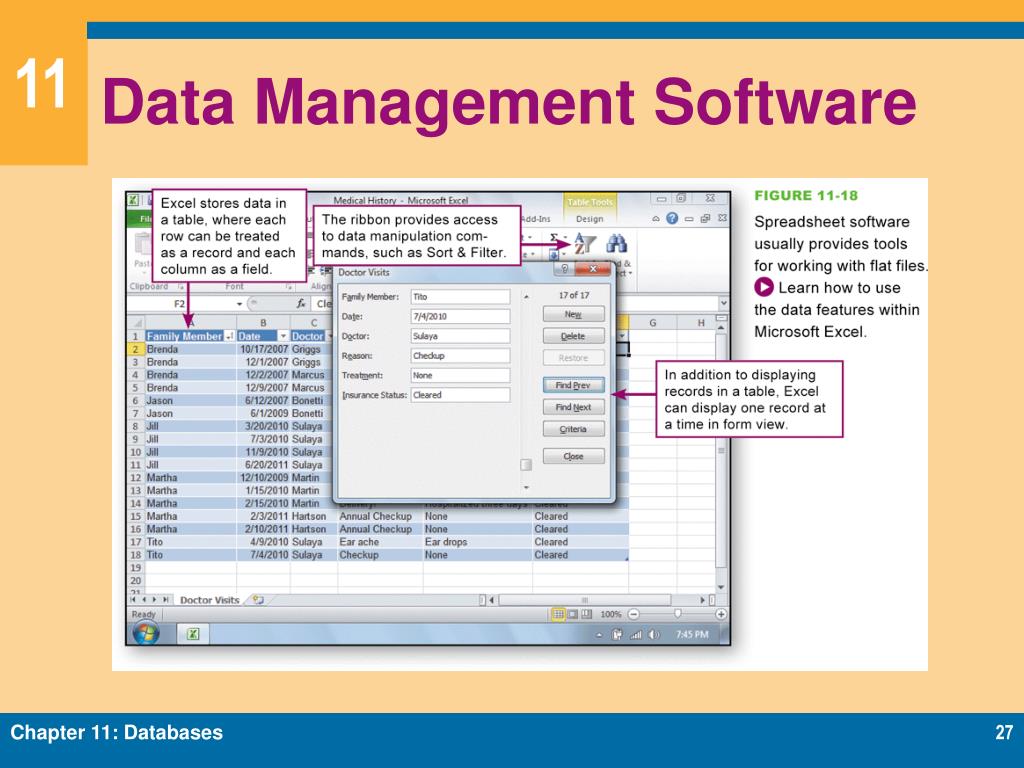Click the zoom out minus button

pos(633,614)
